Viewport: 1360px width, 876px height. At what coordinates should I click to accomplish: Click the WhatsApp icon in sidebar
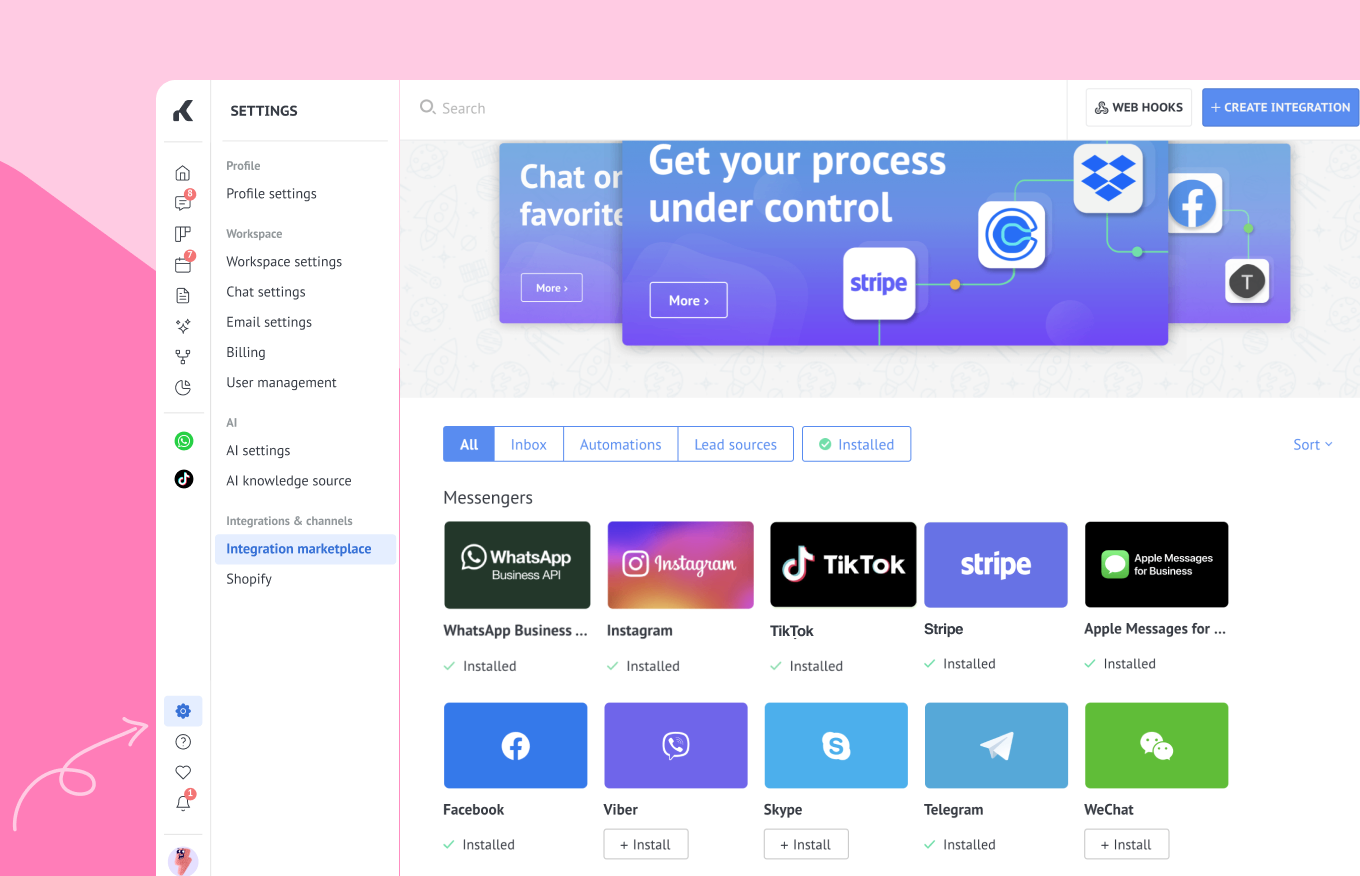click(183, 441)
